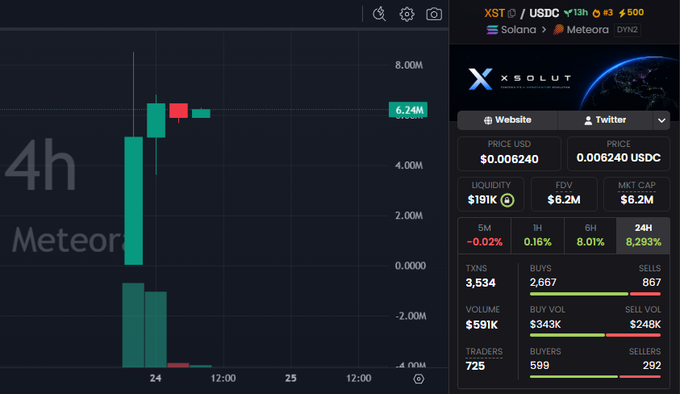Click the chart scale target icon

pyautogui.click(x=418, y=379)
